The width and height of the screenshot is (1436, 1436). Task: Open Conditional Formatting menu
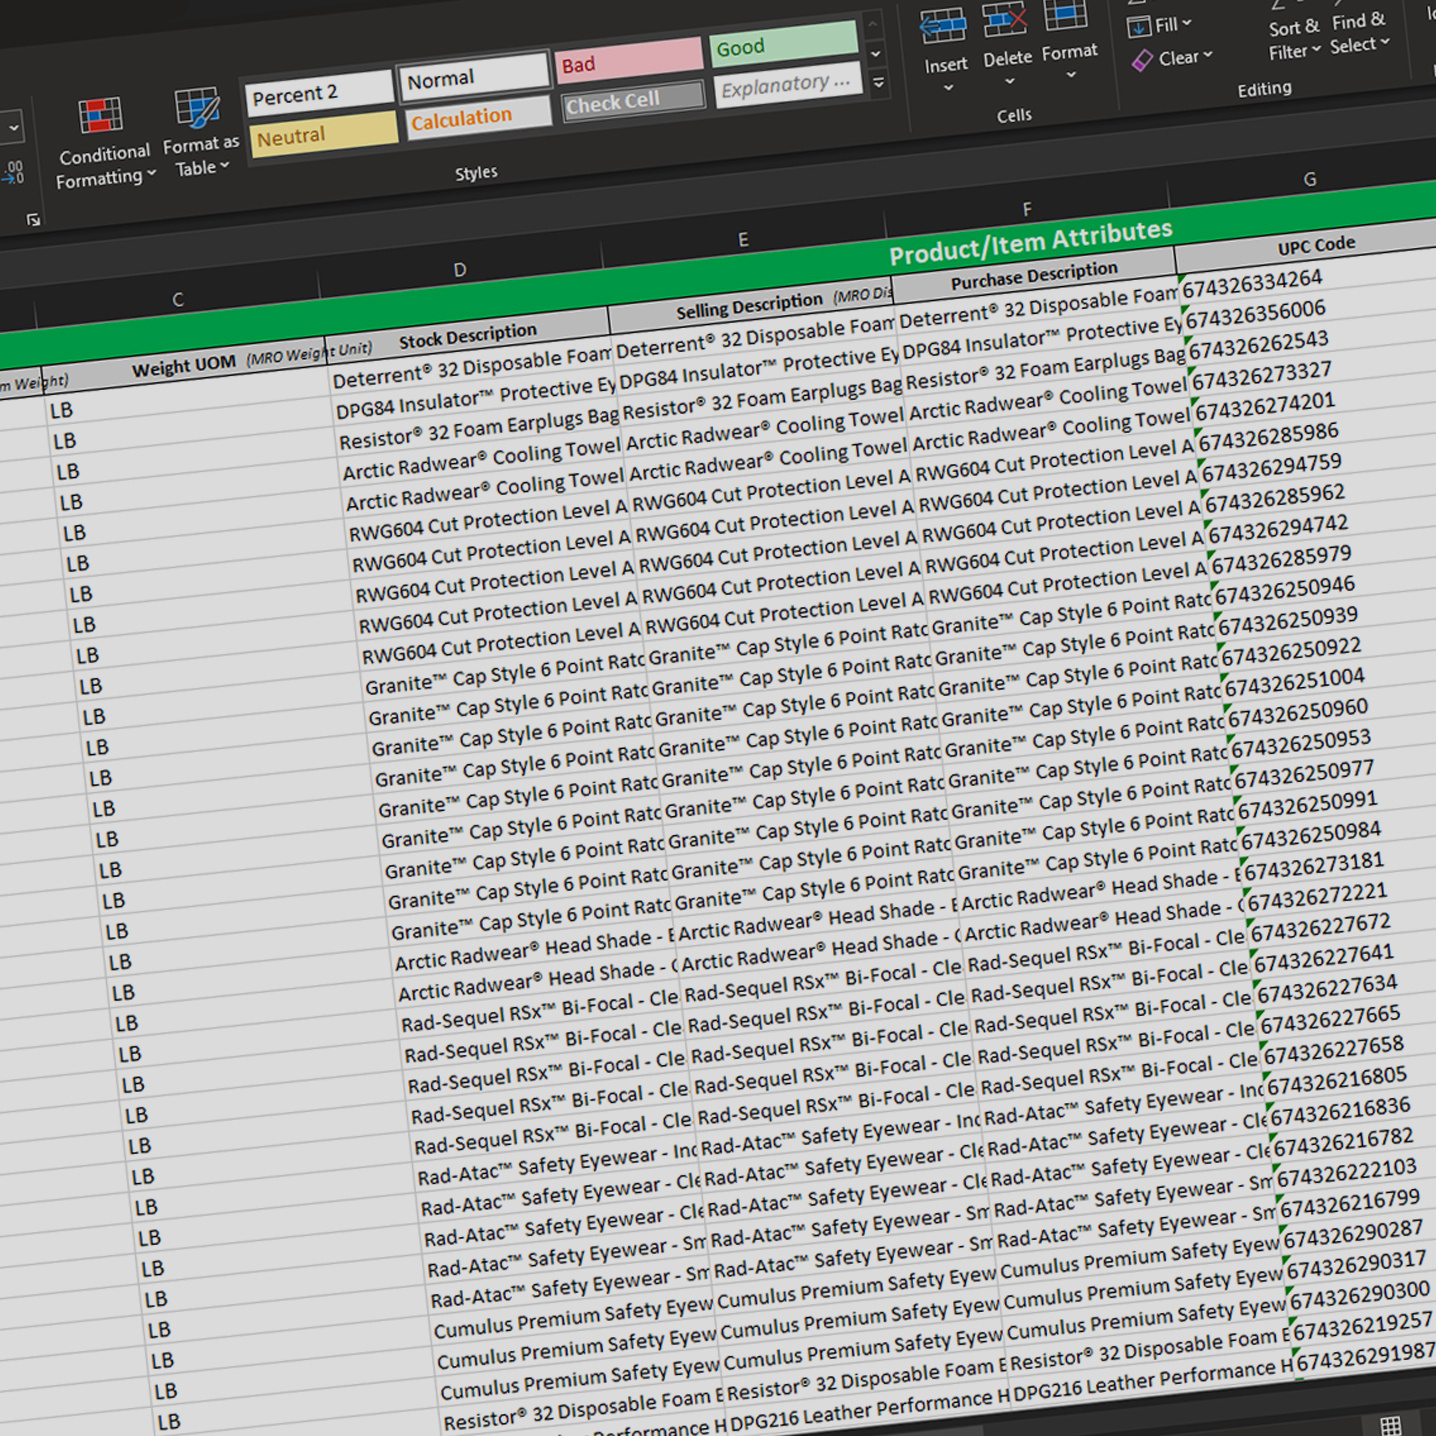click(x=104, y=145)
